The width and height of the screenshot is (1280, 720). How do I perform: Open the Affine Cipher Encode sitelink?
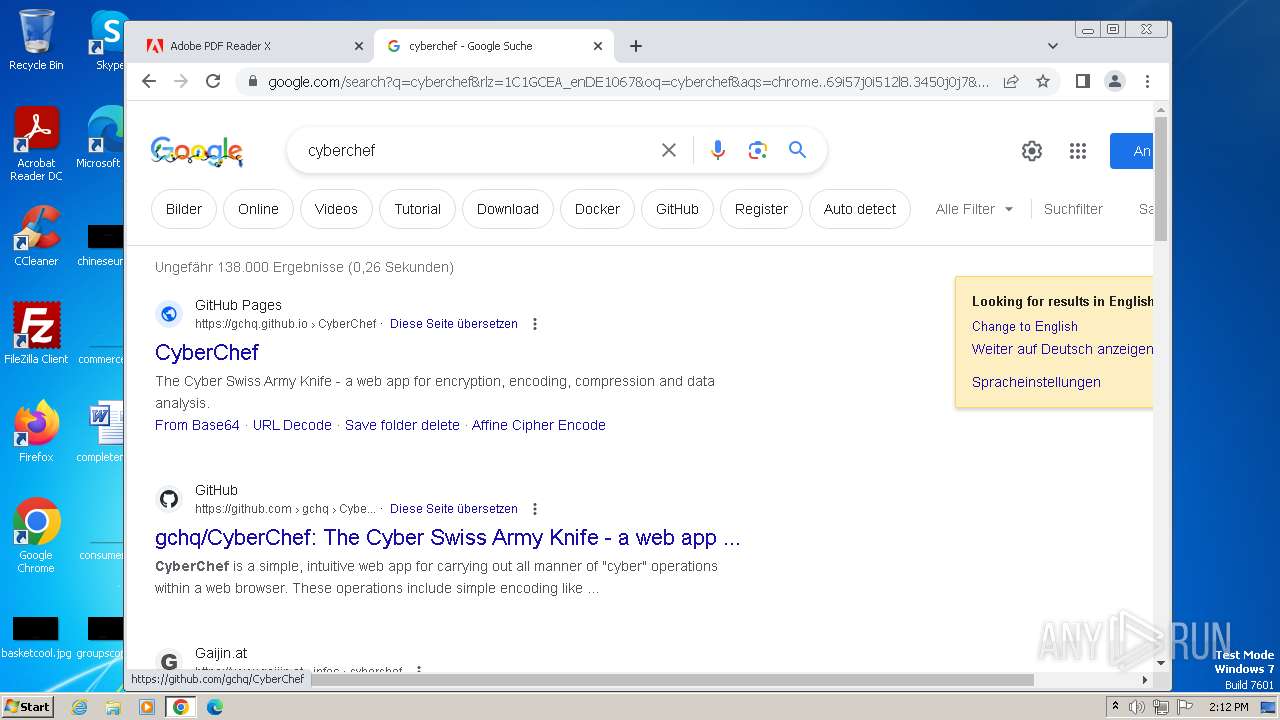[538, 425]
